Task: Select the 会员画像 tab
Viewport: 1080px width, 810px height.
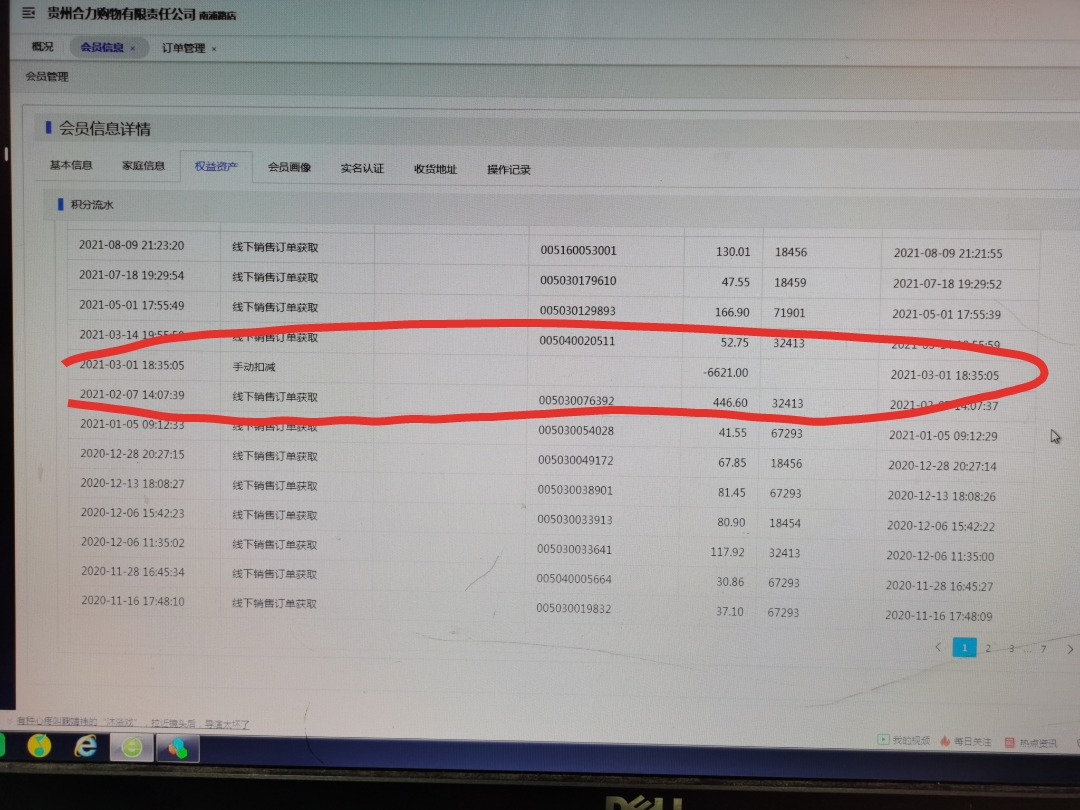Action: (289, 168)
